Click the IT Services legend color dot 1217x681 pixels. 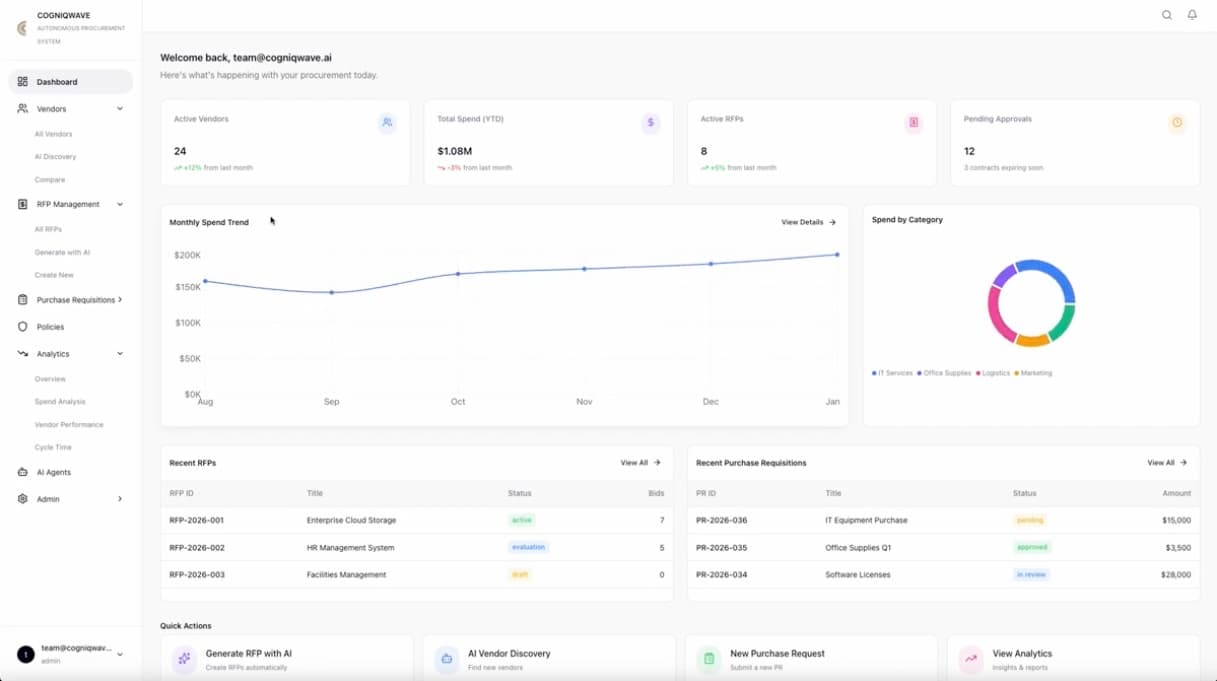[875, 373]
